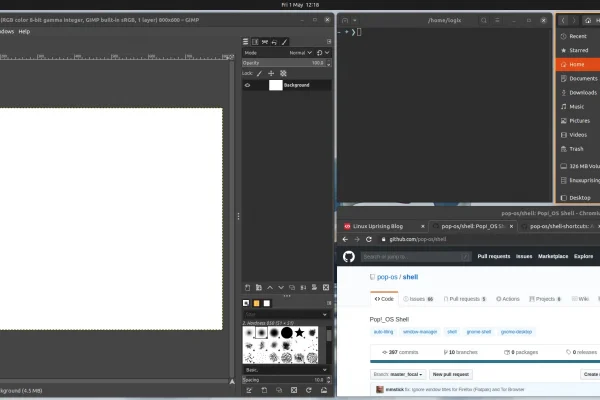The image size is (600, 400).
Task: Open the layers dock configure menu button
Action: (x=329, y=41)
